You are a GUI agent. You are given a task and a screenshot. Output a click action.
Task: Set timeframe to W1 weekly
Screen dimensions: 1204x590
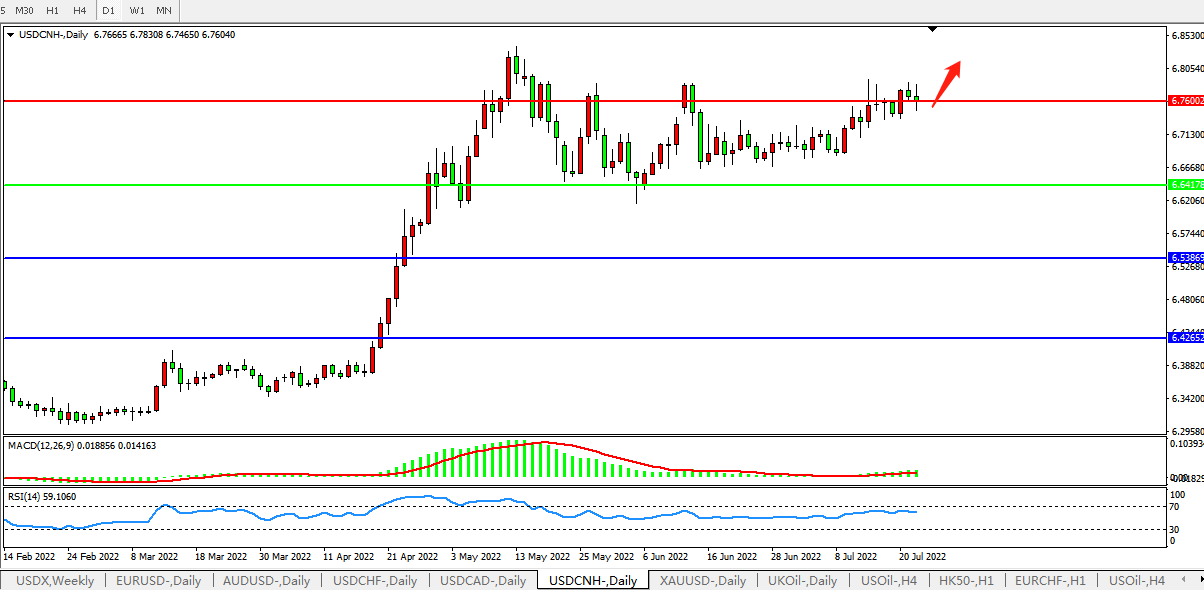click(x=137, y=10)
